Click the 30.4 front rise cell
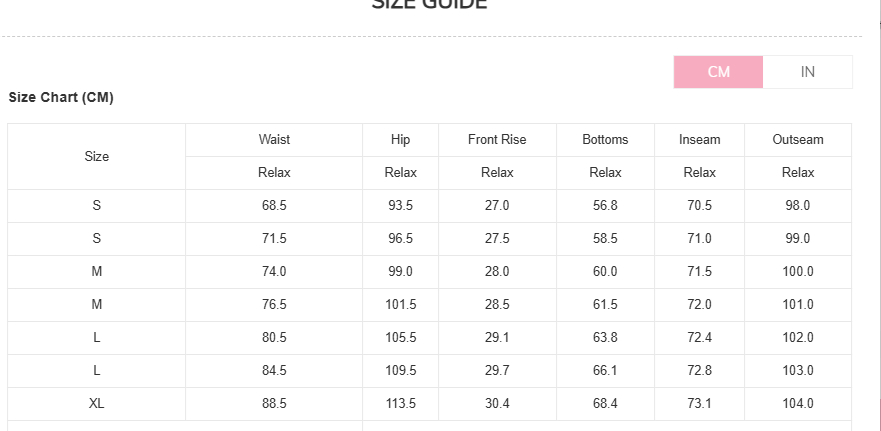Viewport: 881px width, 431px height. tap(497, 404)
